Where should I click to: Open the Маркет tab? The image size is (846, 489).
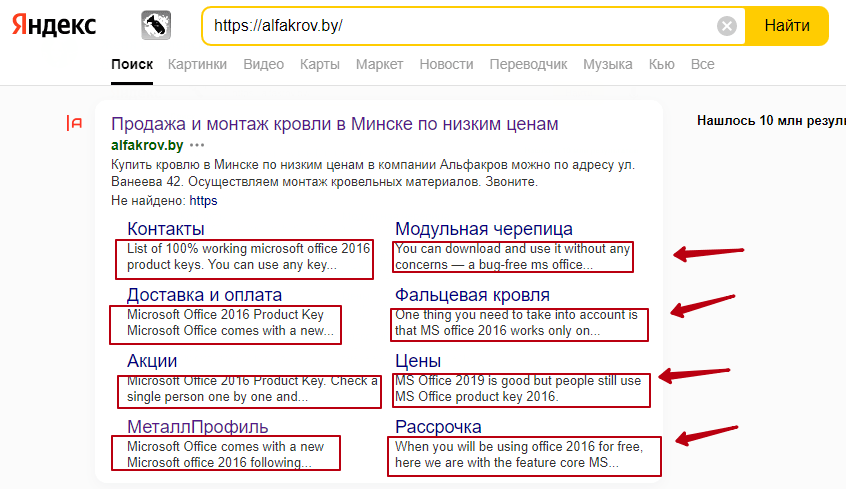(379, 64)
